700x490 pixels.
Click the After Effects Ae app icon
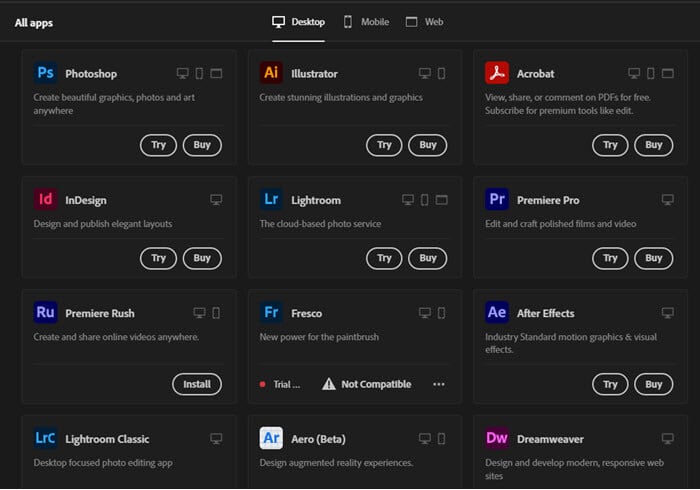pyautogui.click(x=497, y=312)
